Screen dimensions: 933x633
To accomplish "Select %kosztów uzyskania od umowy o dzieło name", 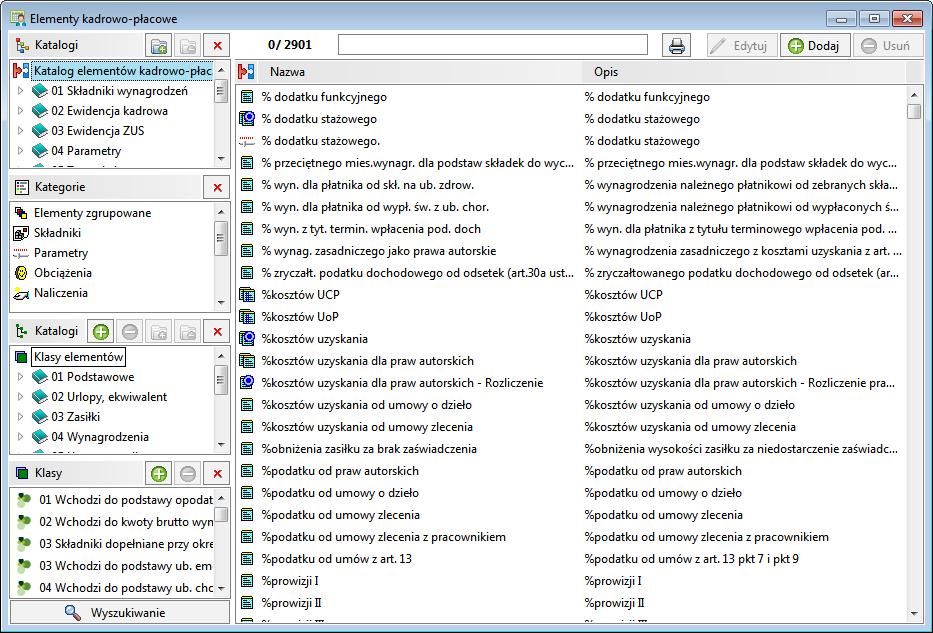I will pos(367,405).
